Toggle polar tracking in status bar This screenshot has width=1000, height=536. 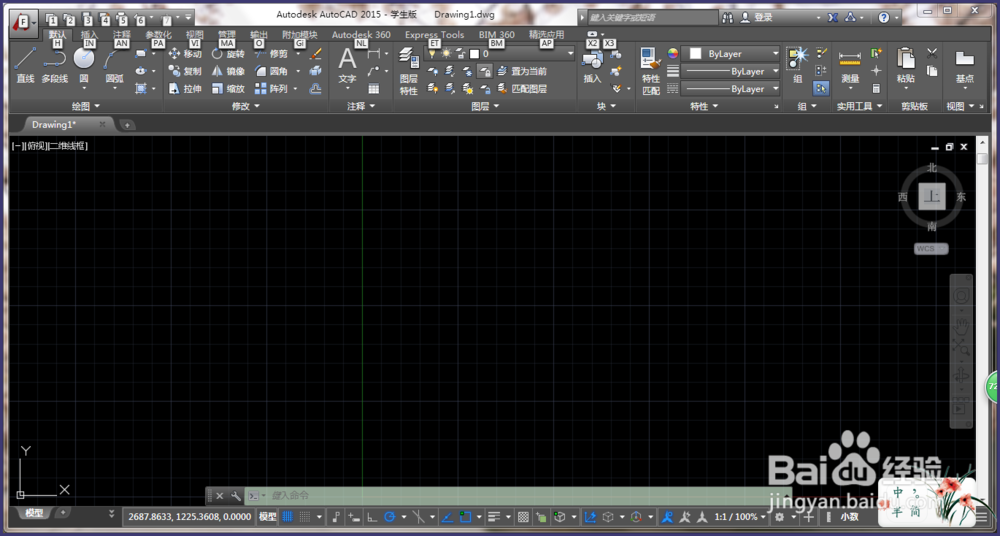[389, 517]
